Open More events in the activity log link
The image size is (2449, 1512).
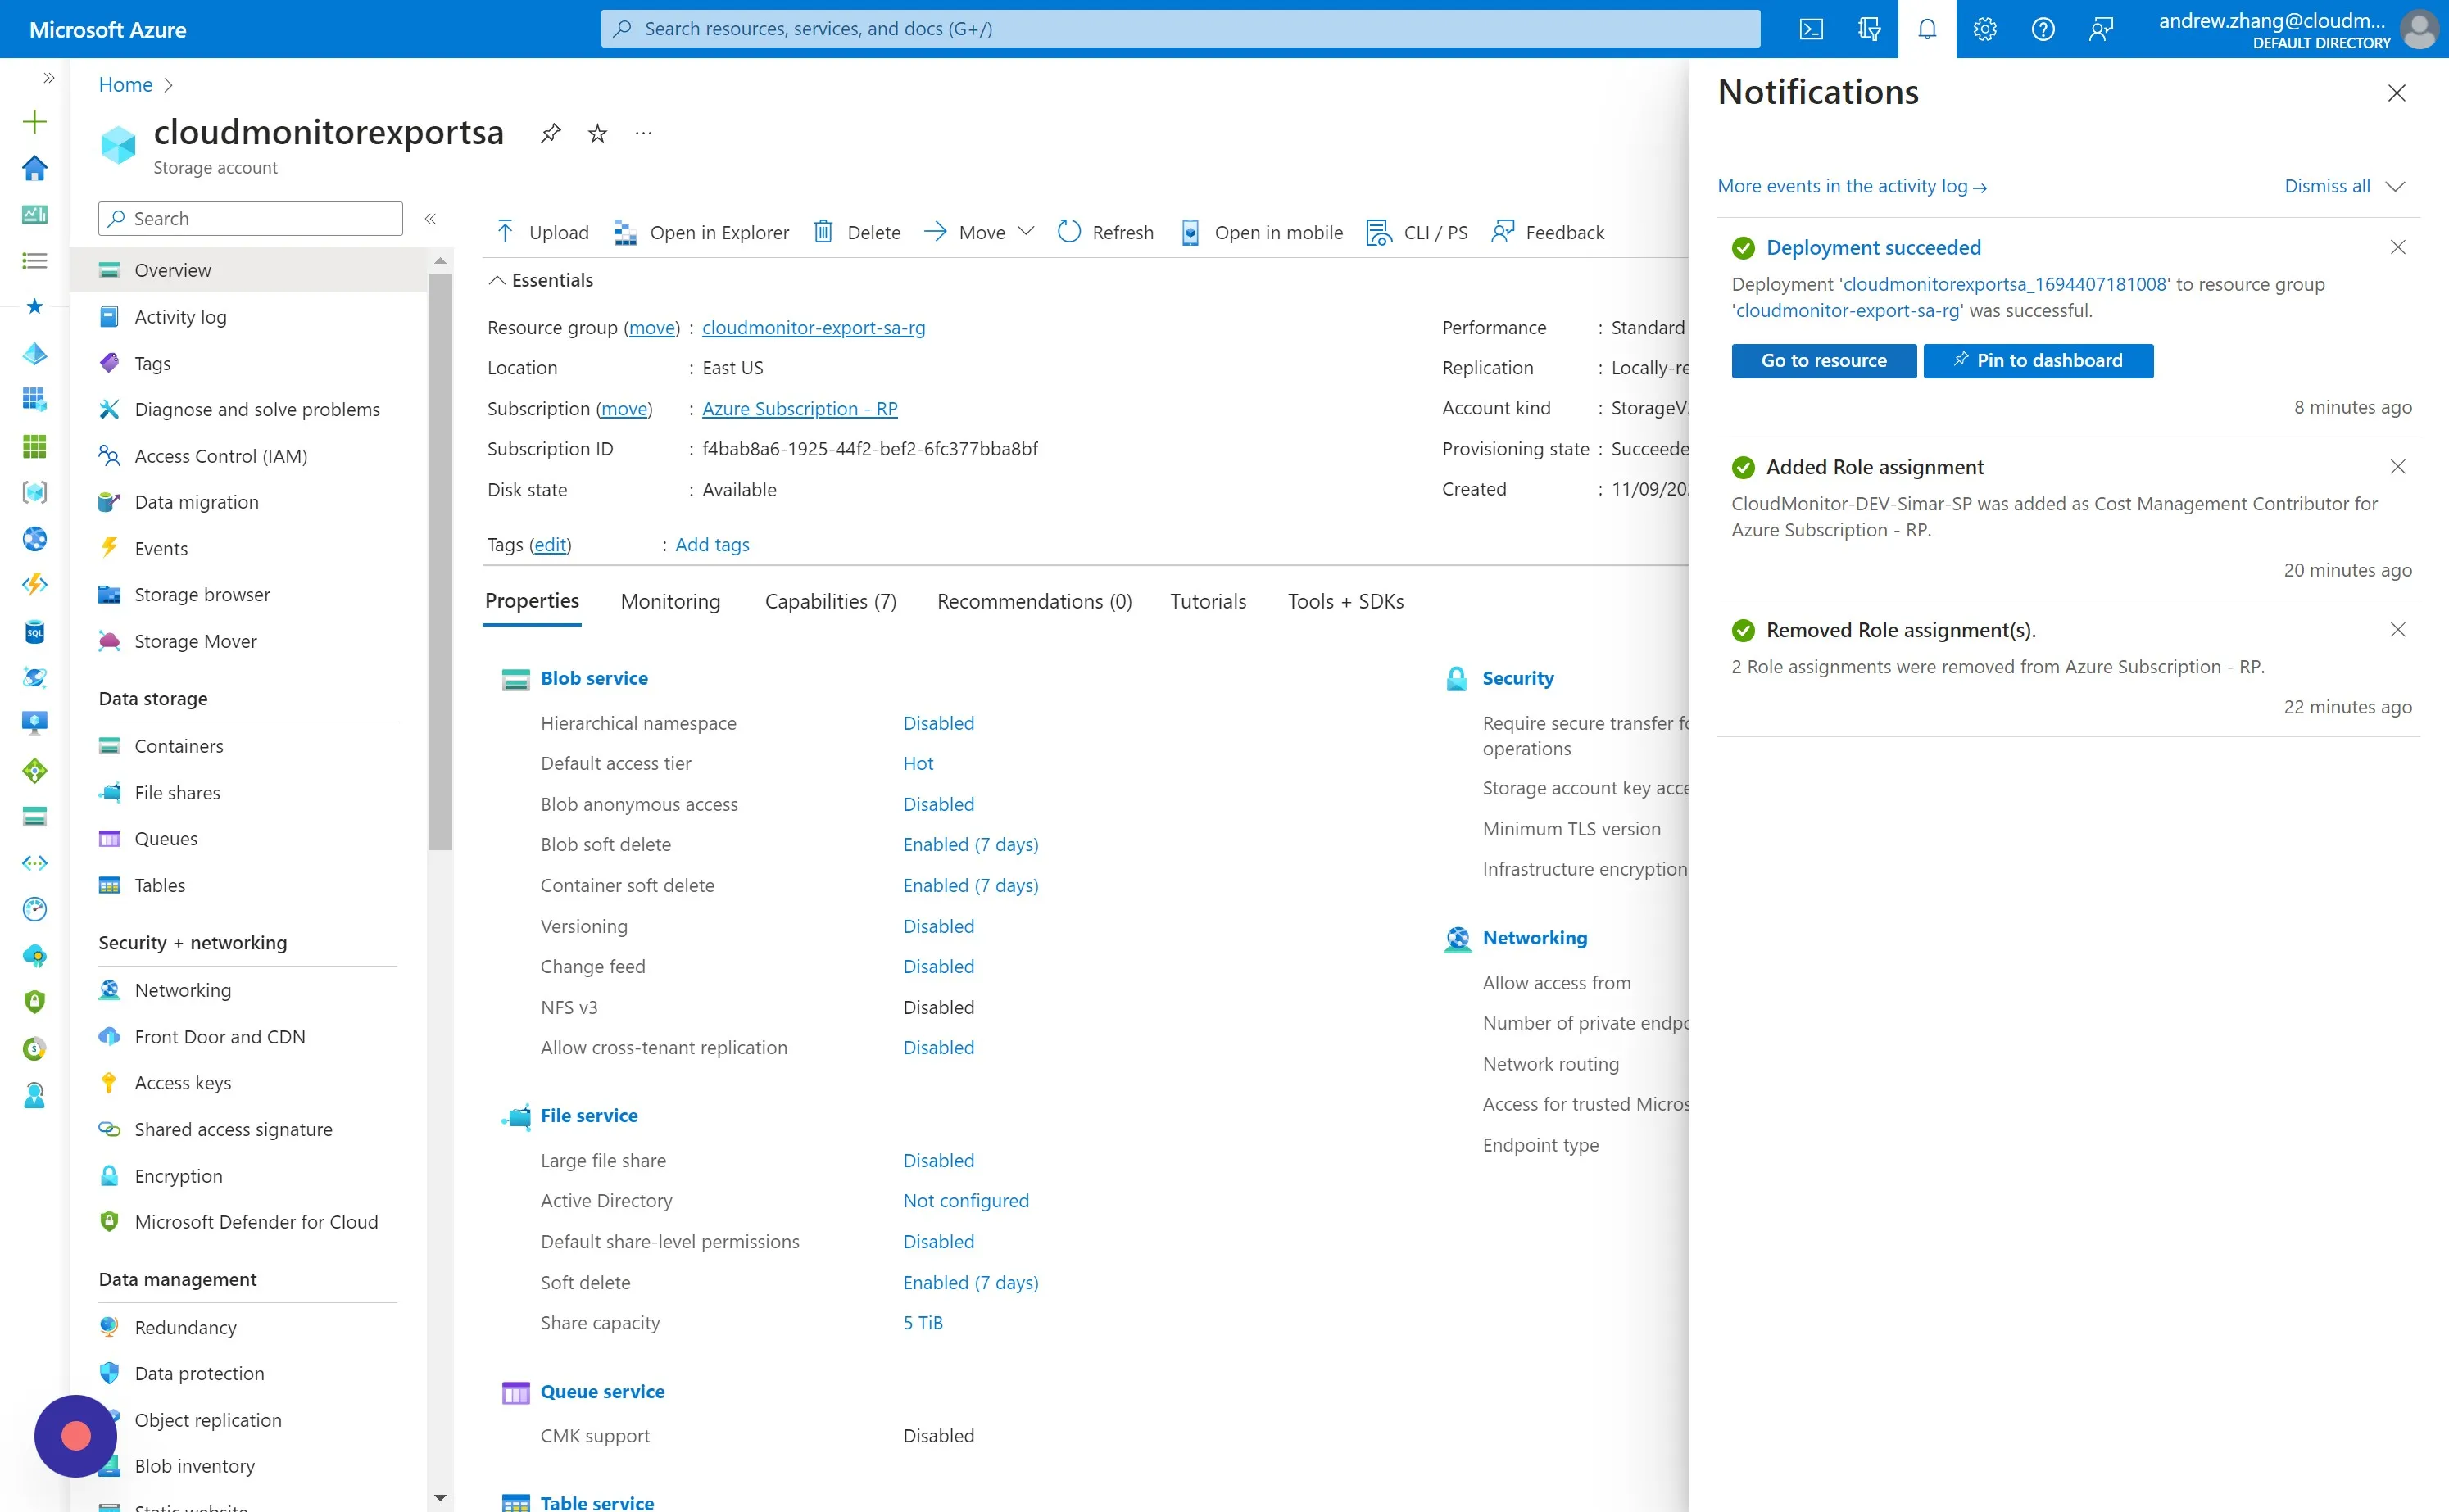pyautogui.click(x=1852, y=186)
